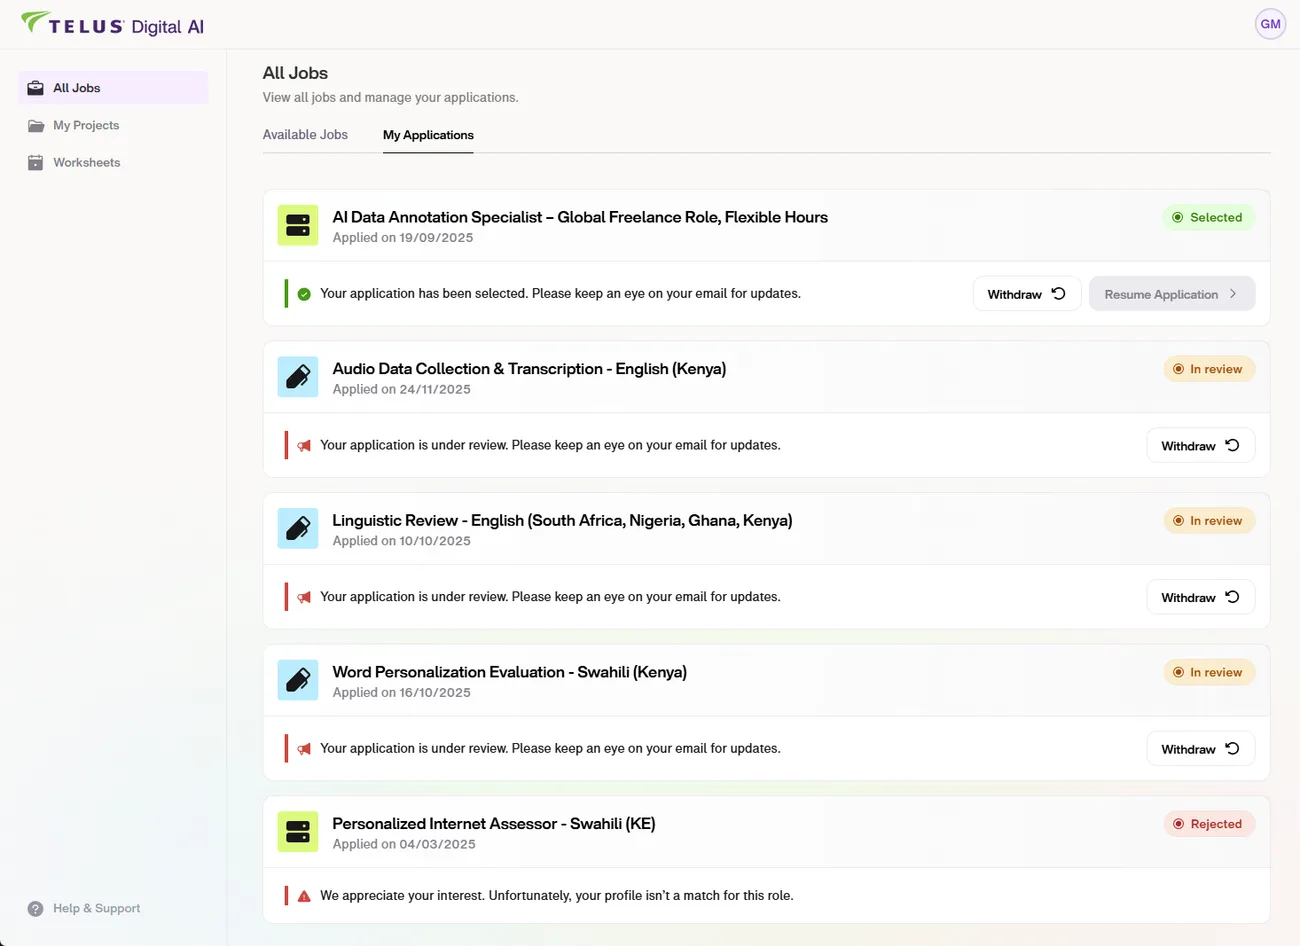The height and width of the screenshot is (946, 1300).
Task: Click 'Applied on 19/09/2025' text
Action: [x=403, y=238]
